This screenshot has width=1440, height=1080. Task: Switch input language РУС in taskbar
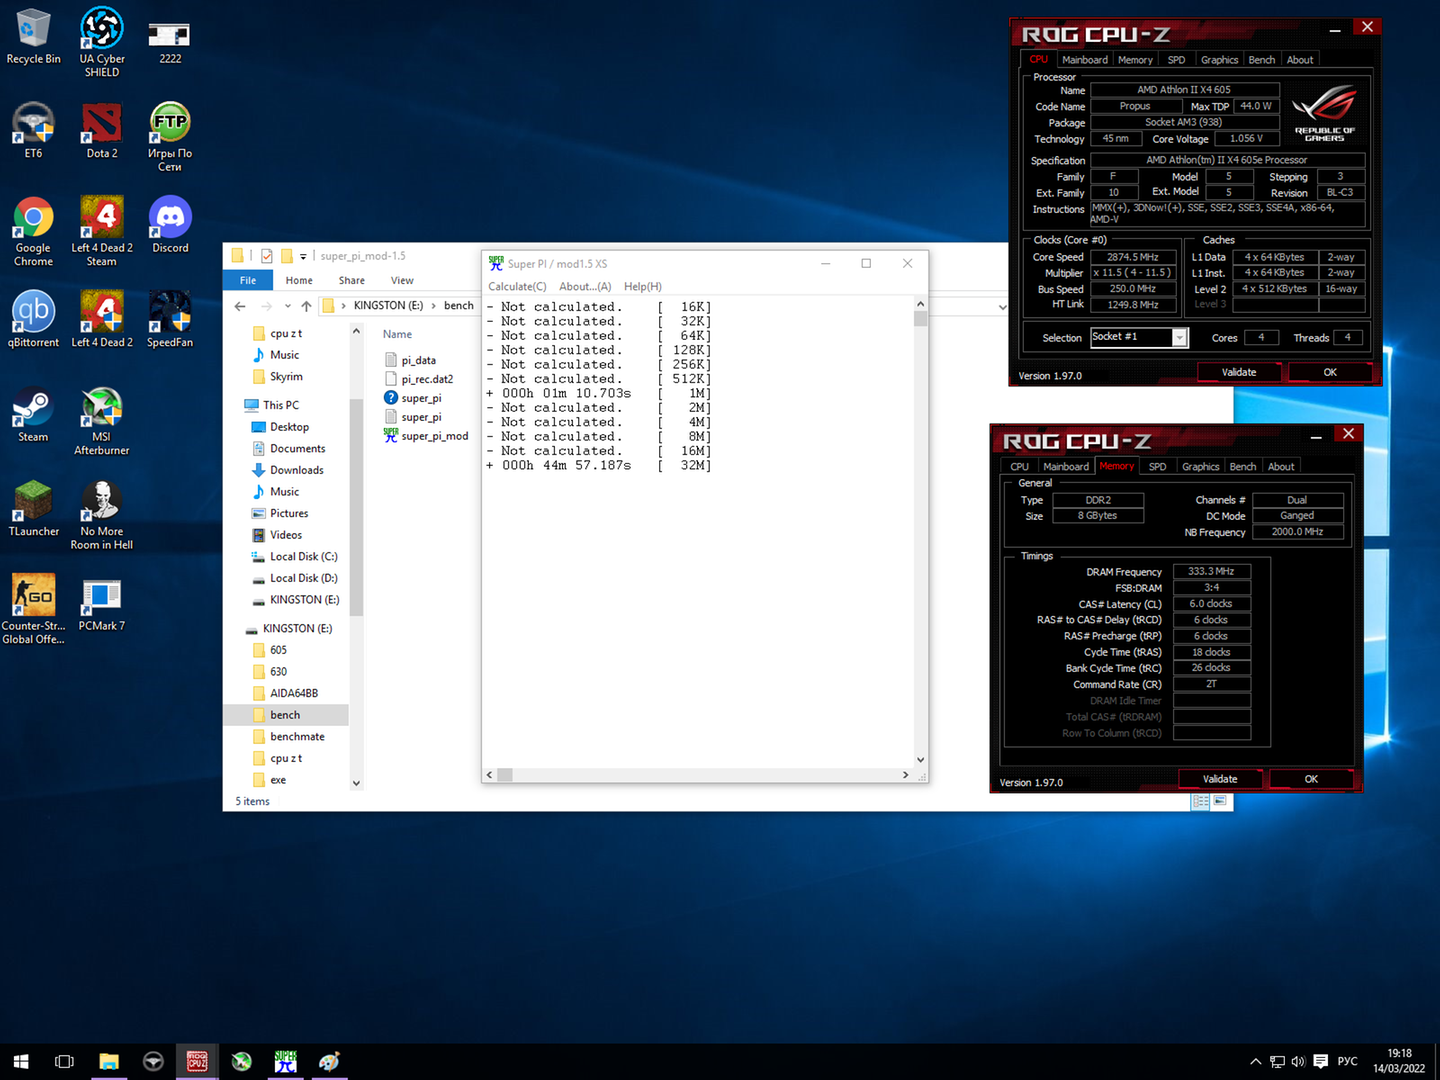click(x=1347, y=1062)
